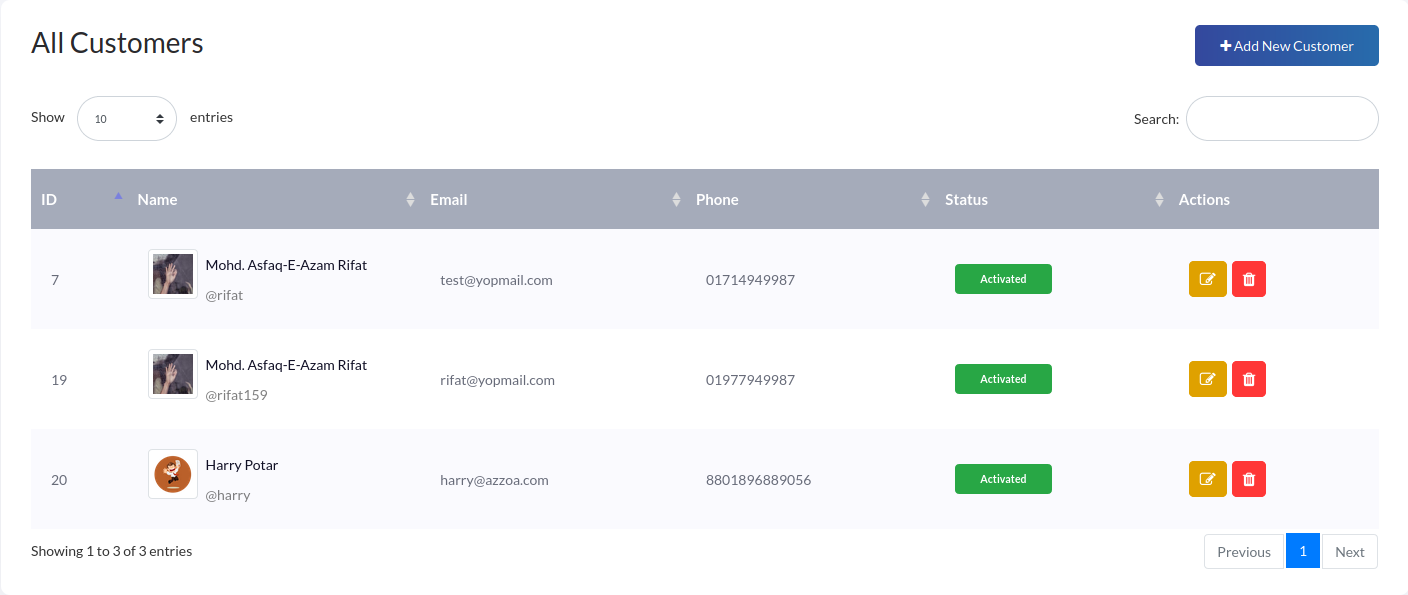Click the Previous page button

pyautogui.click(x=1243, y=551)
